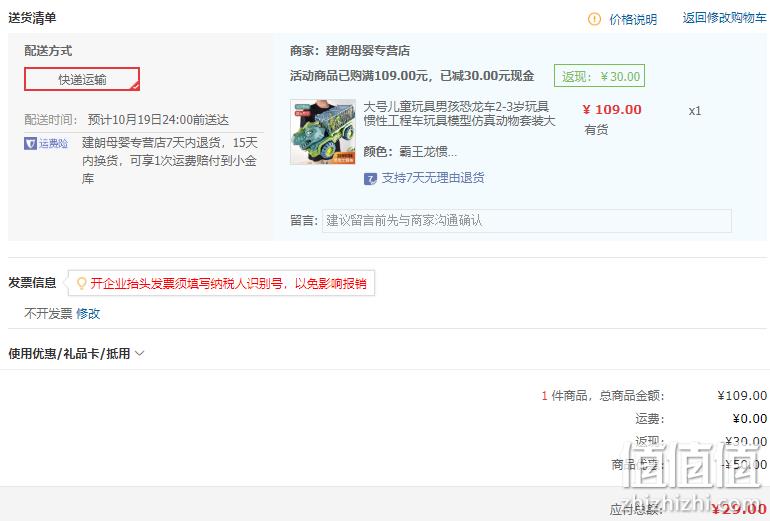Image resolution: width=770 pixels, height=521 pixels.
Task: Open the 运费险 freight insurance label
Action: coord(53,143)
